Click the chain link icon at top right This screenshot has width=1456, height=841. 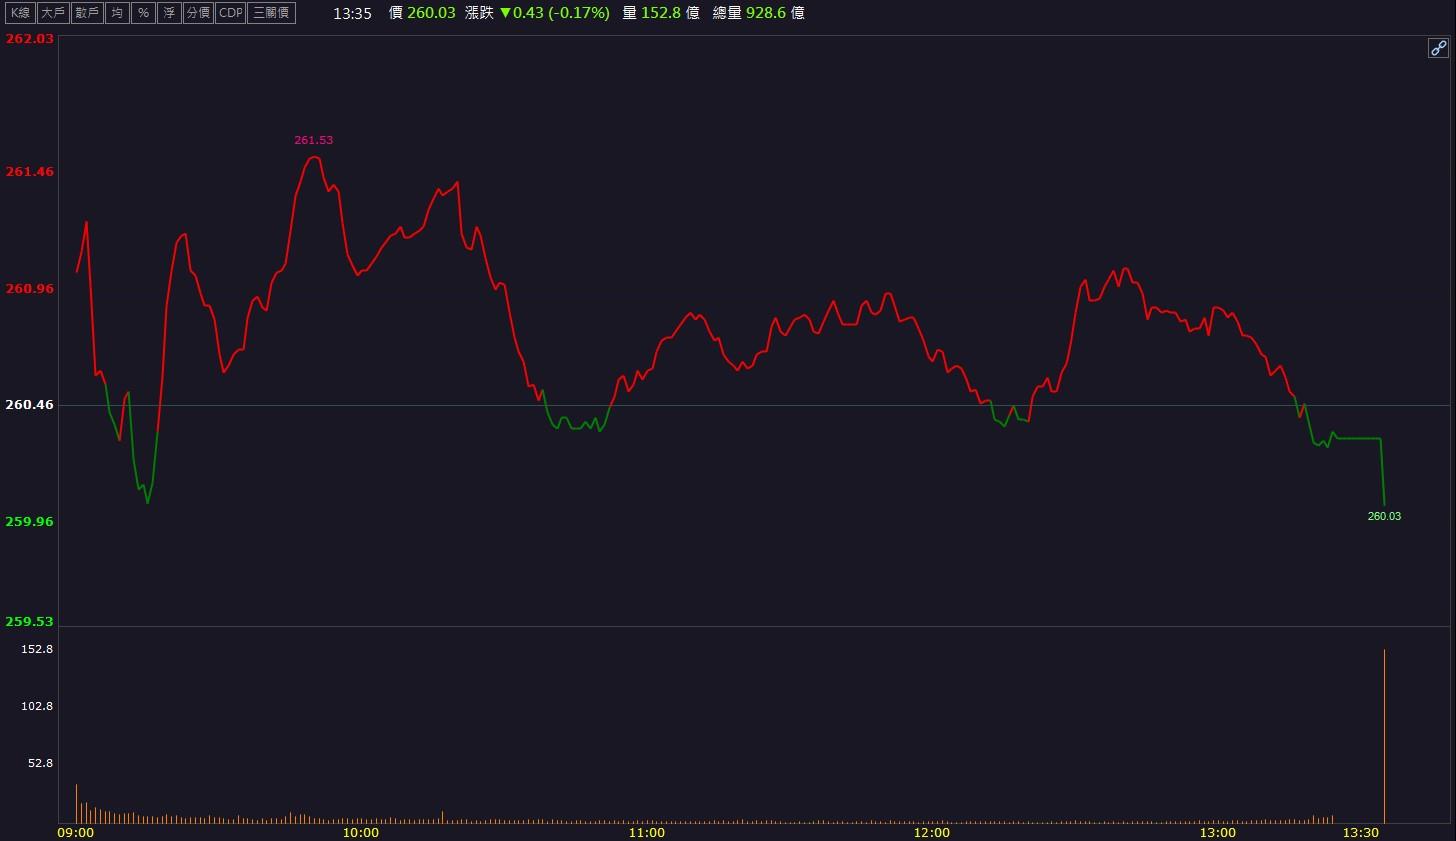pos(1438,48)
